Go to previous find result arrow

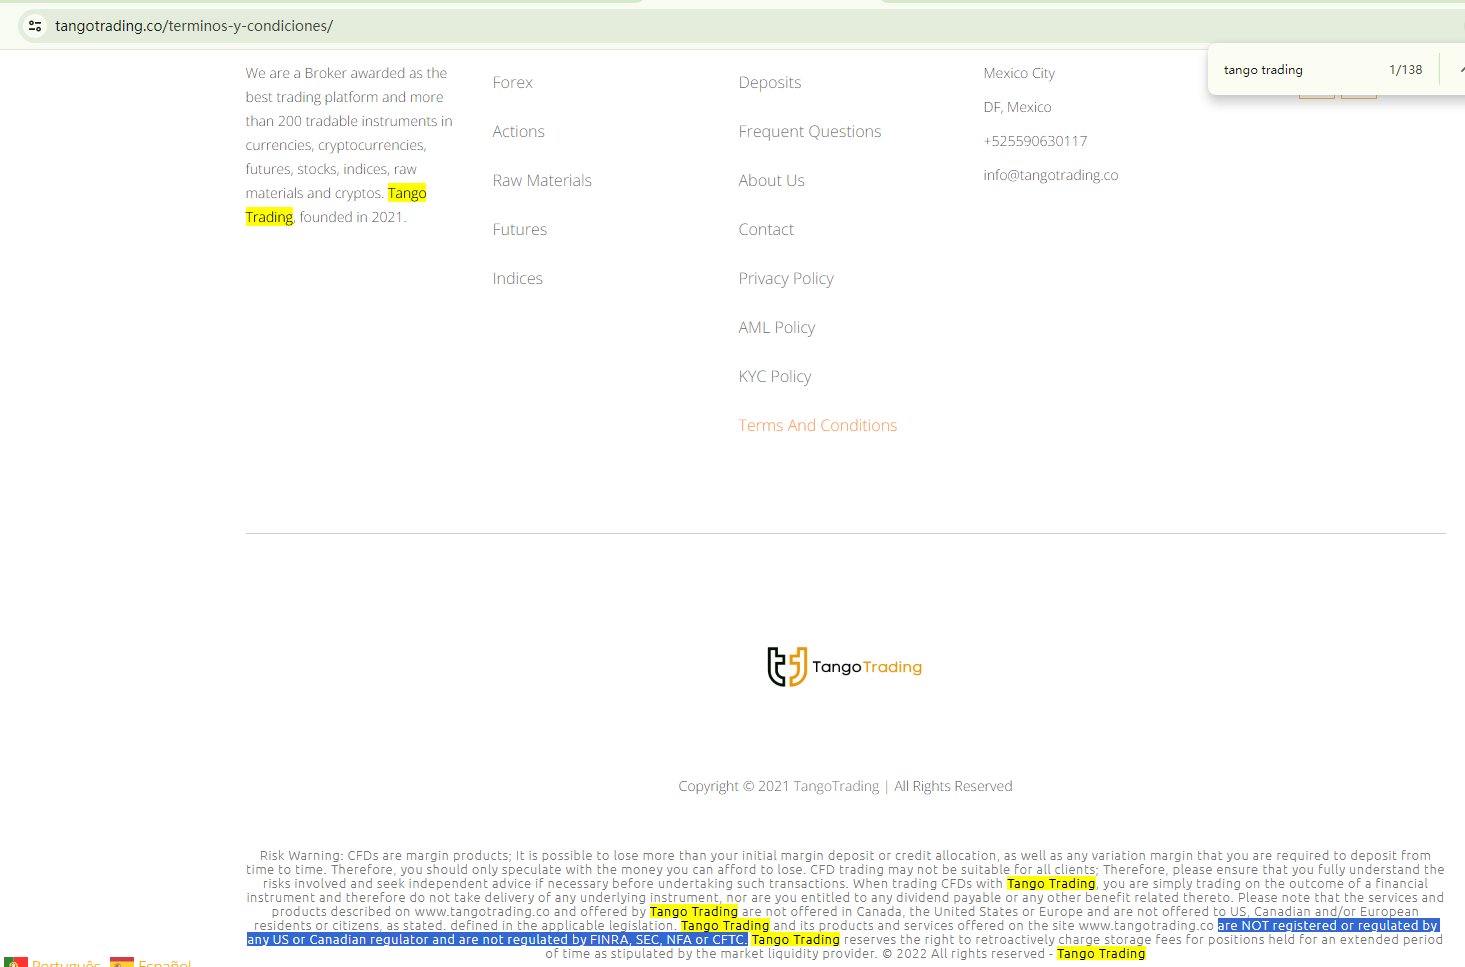[x=1460, y=70]
